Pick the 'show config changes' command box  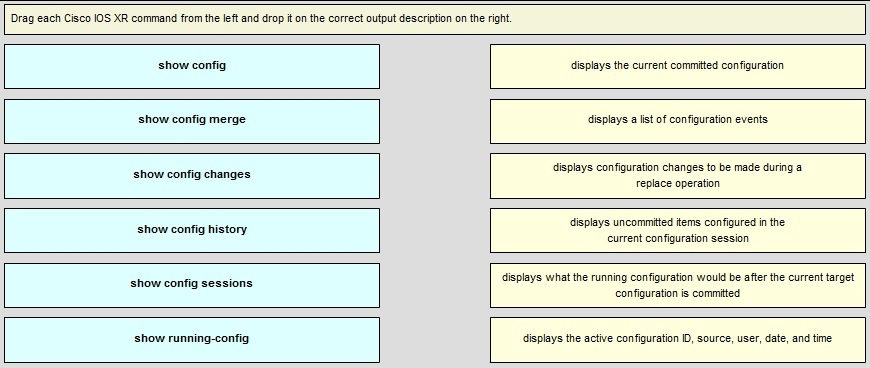pos(192,175)
